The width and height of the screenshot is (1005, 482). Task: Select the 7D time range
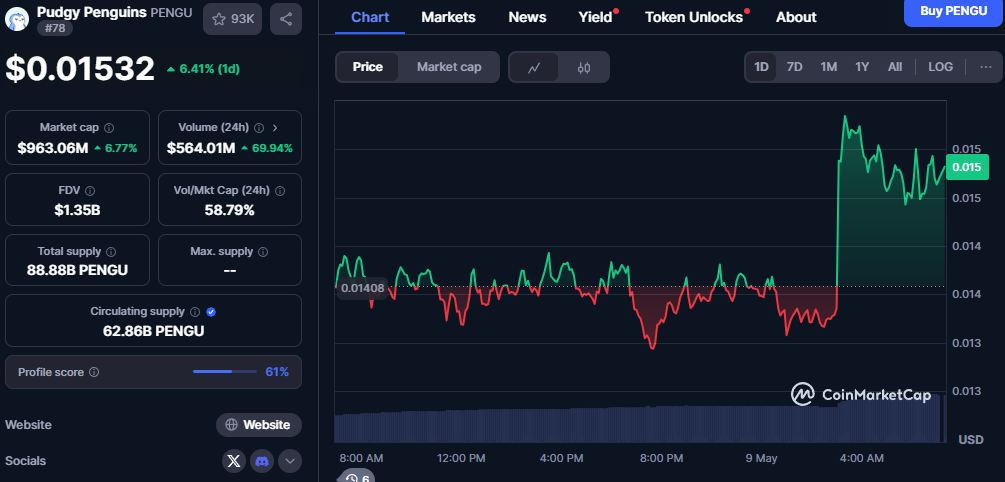click(794, 67)
